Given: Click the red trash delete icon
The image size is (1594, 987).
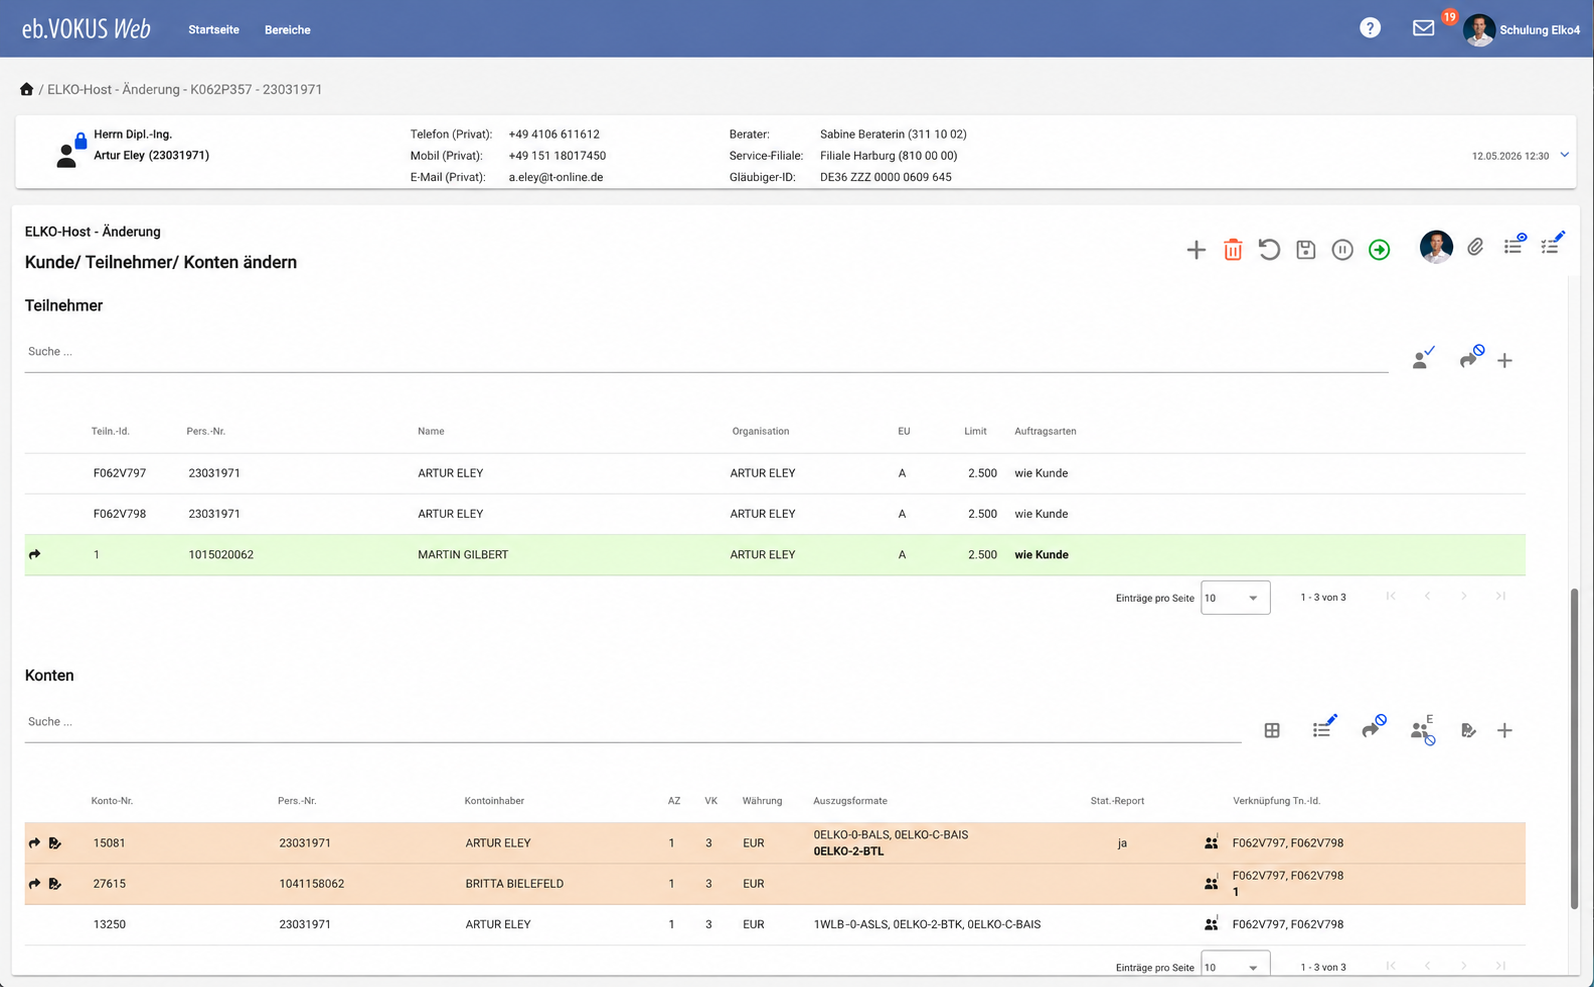Looking at the screenshot, I should pyautogui.click(x=1232, y=249).
